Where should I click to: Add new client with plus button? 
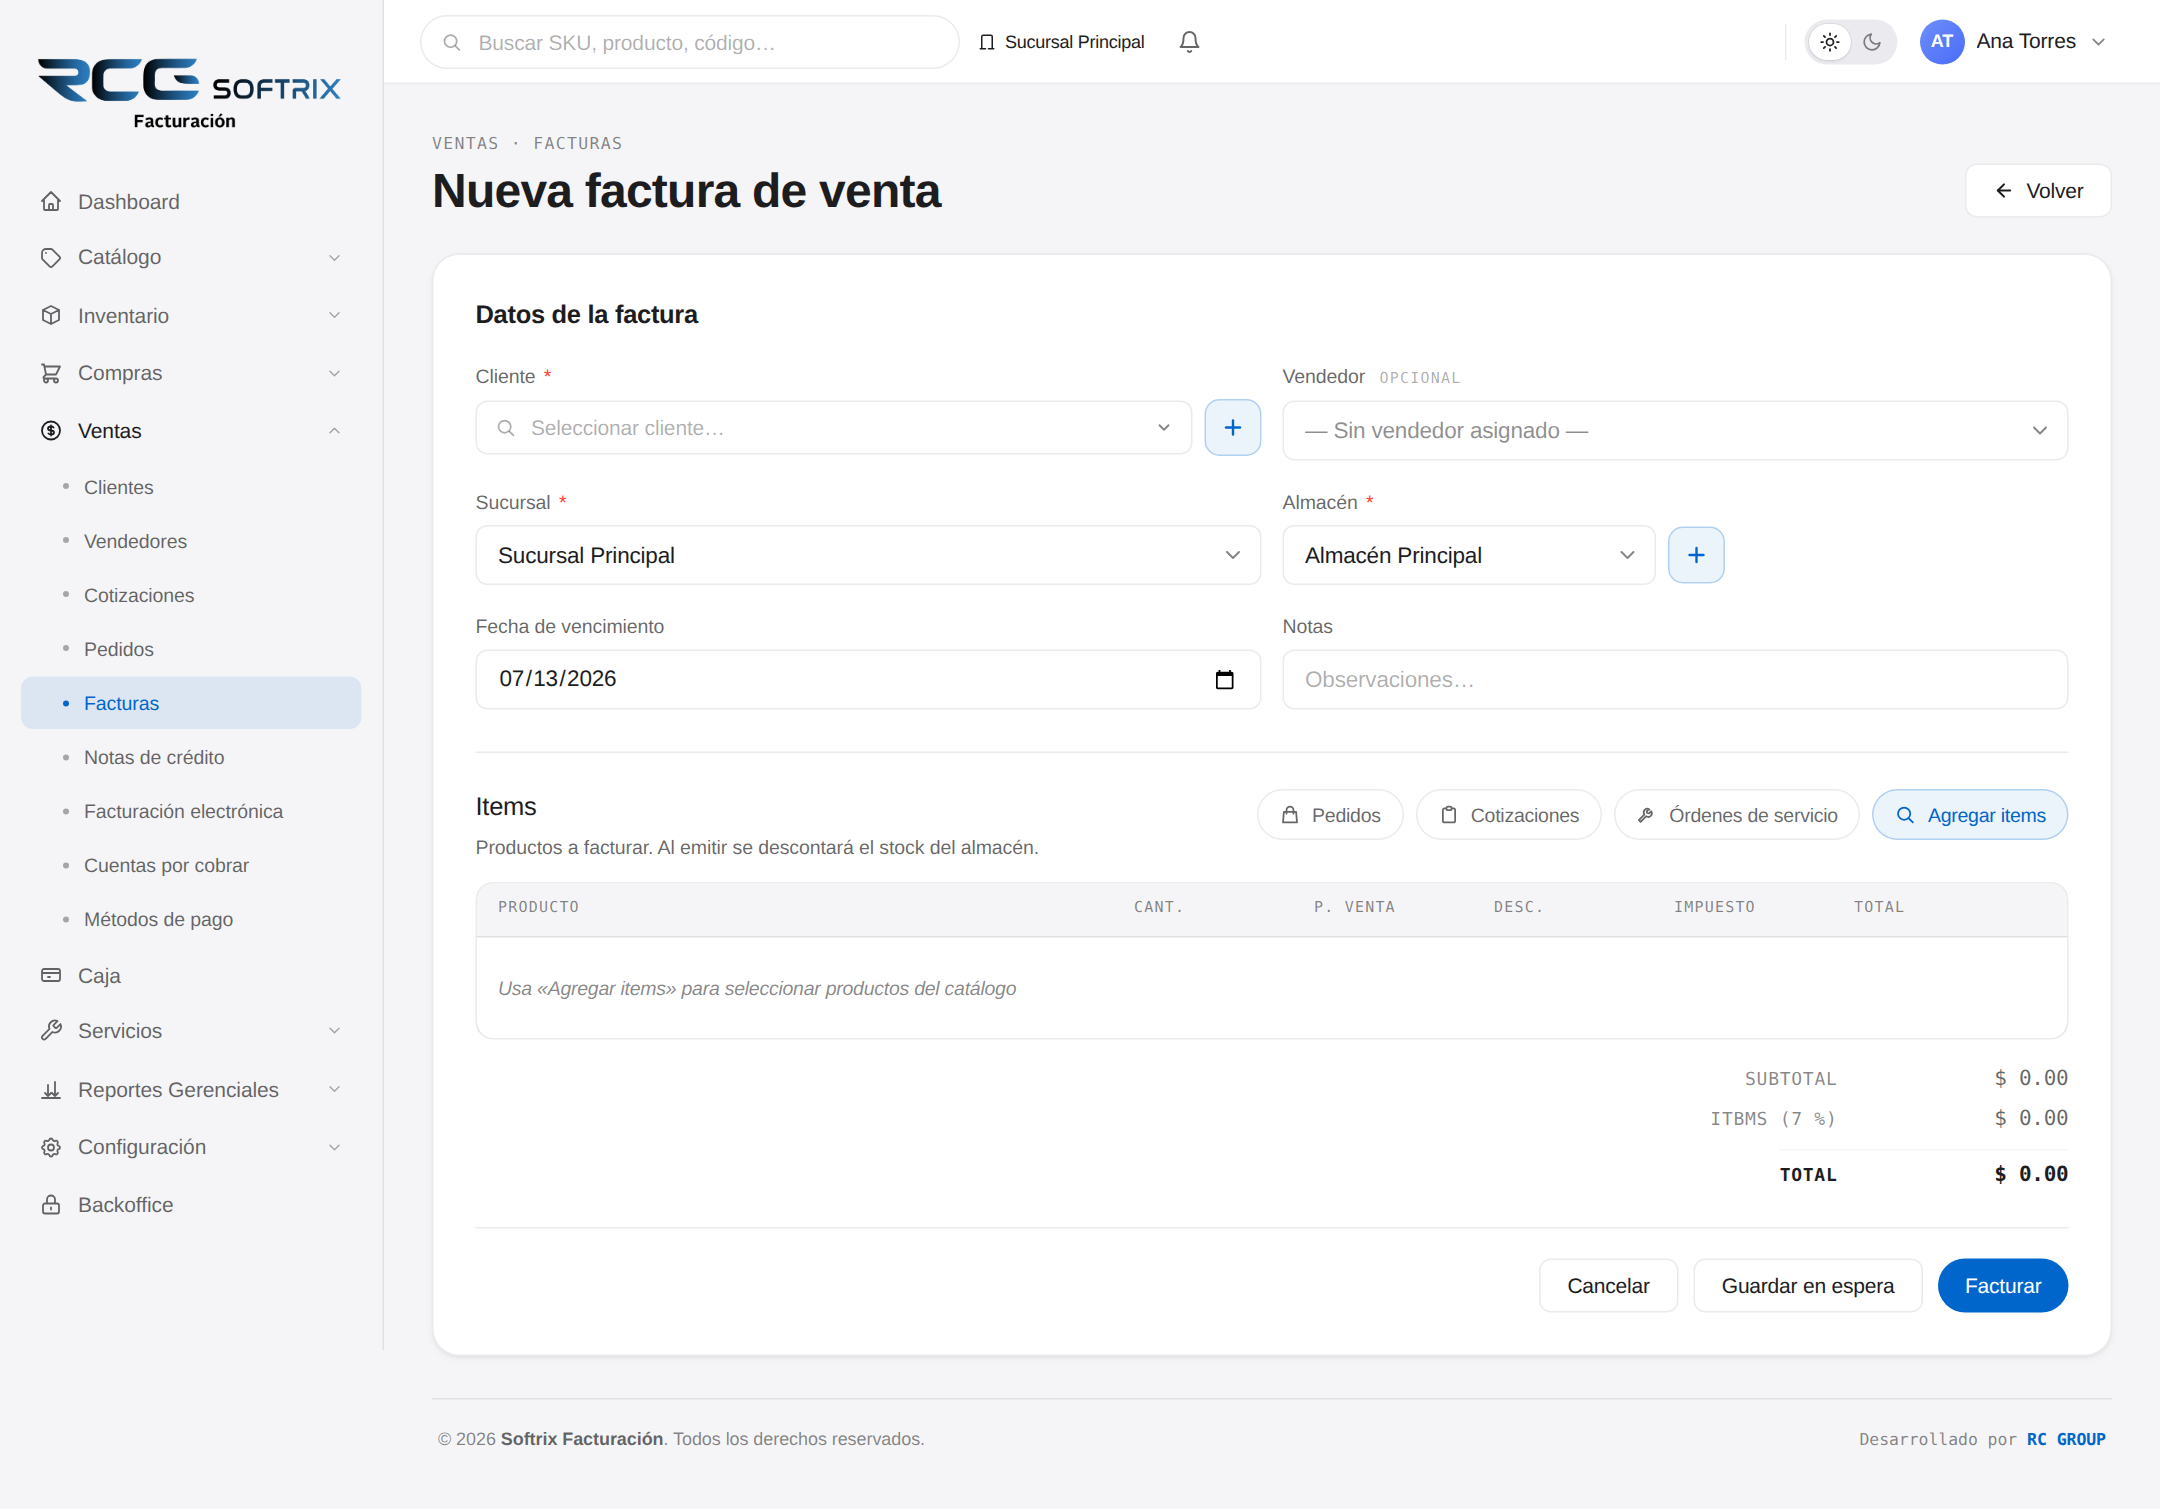click(1233, 428)
